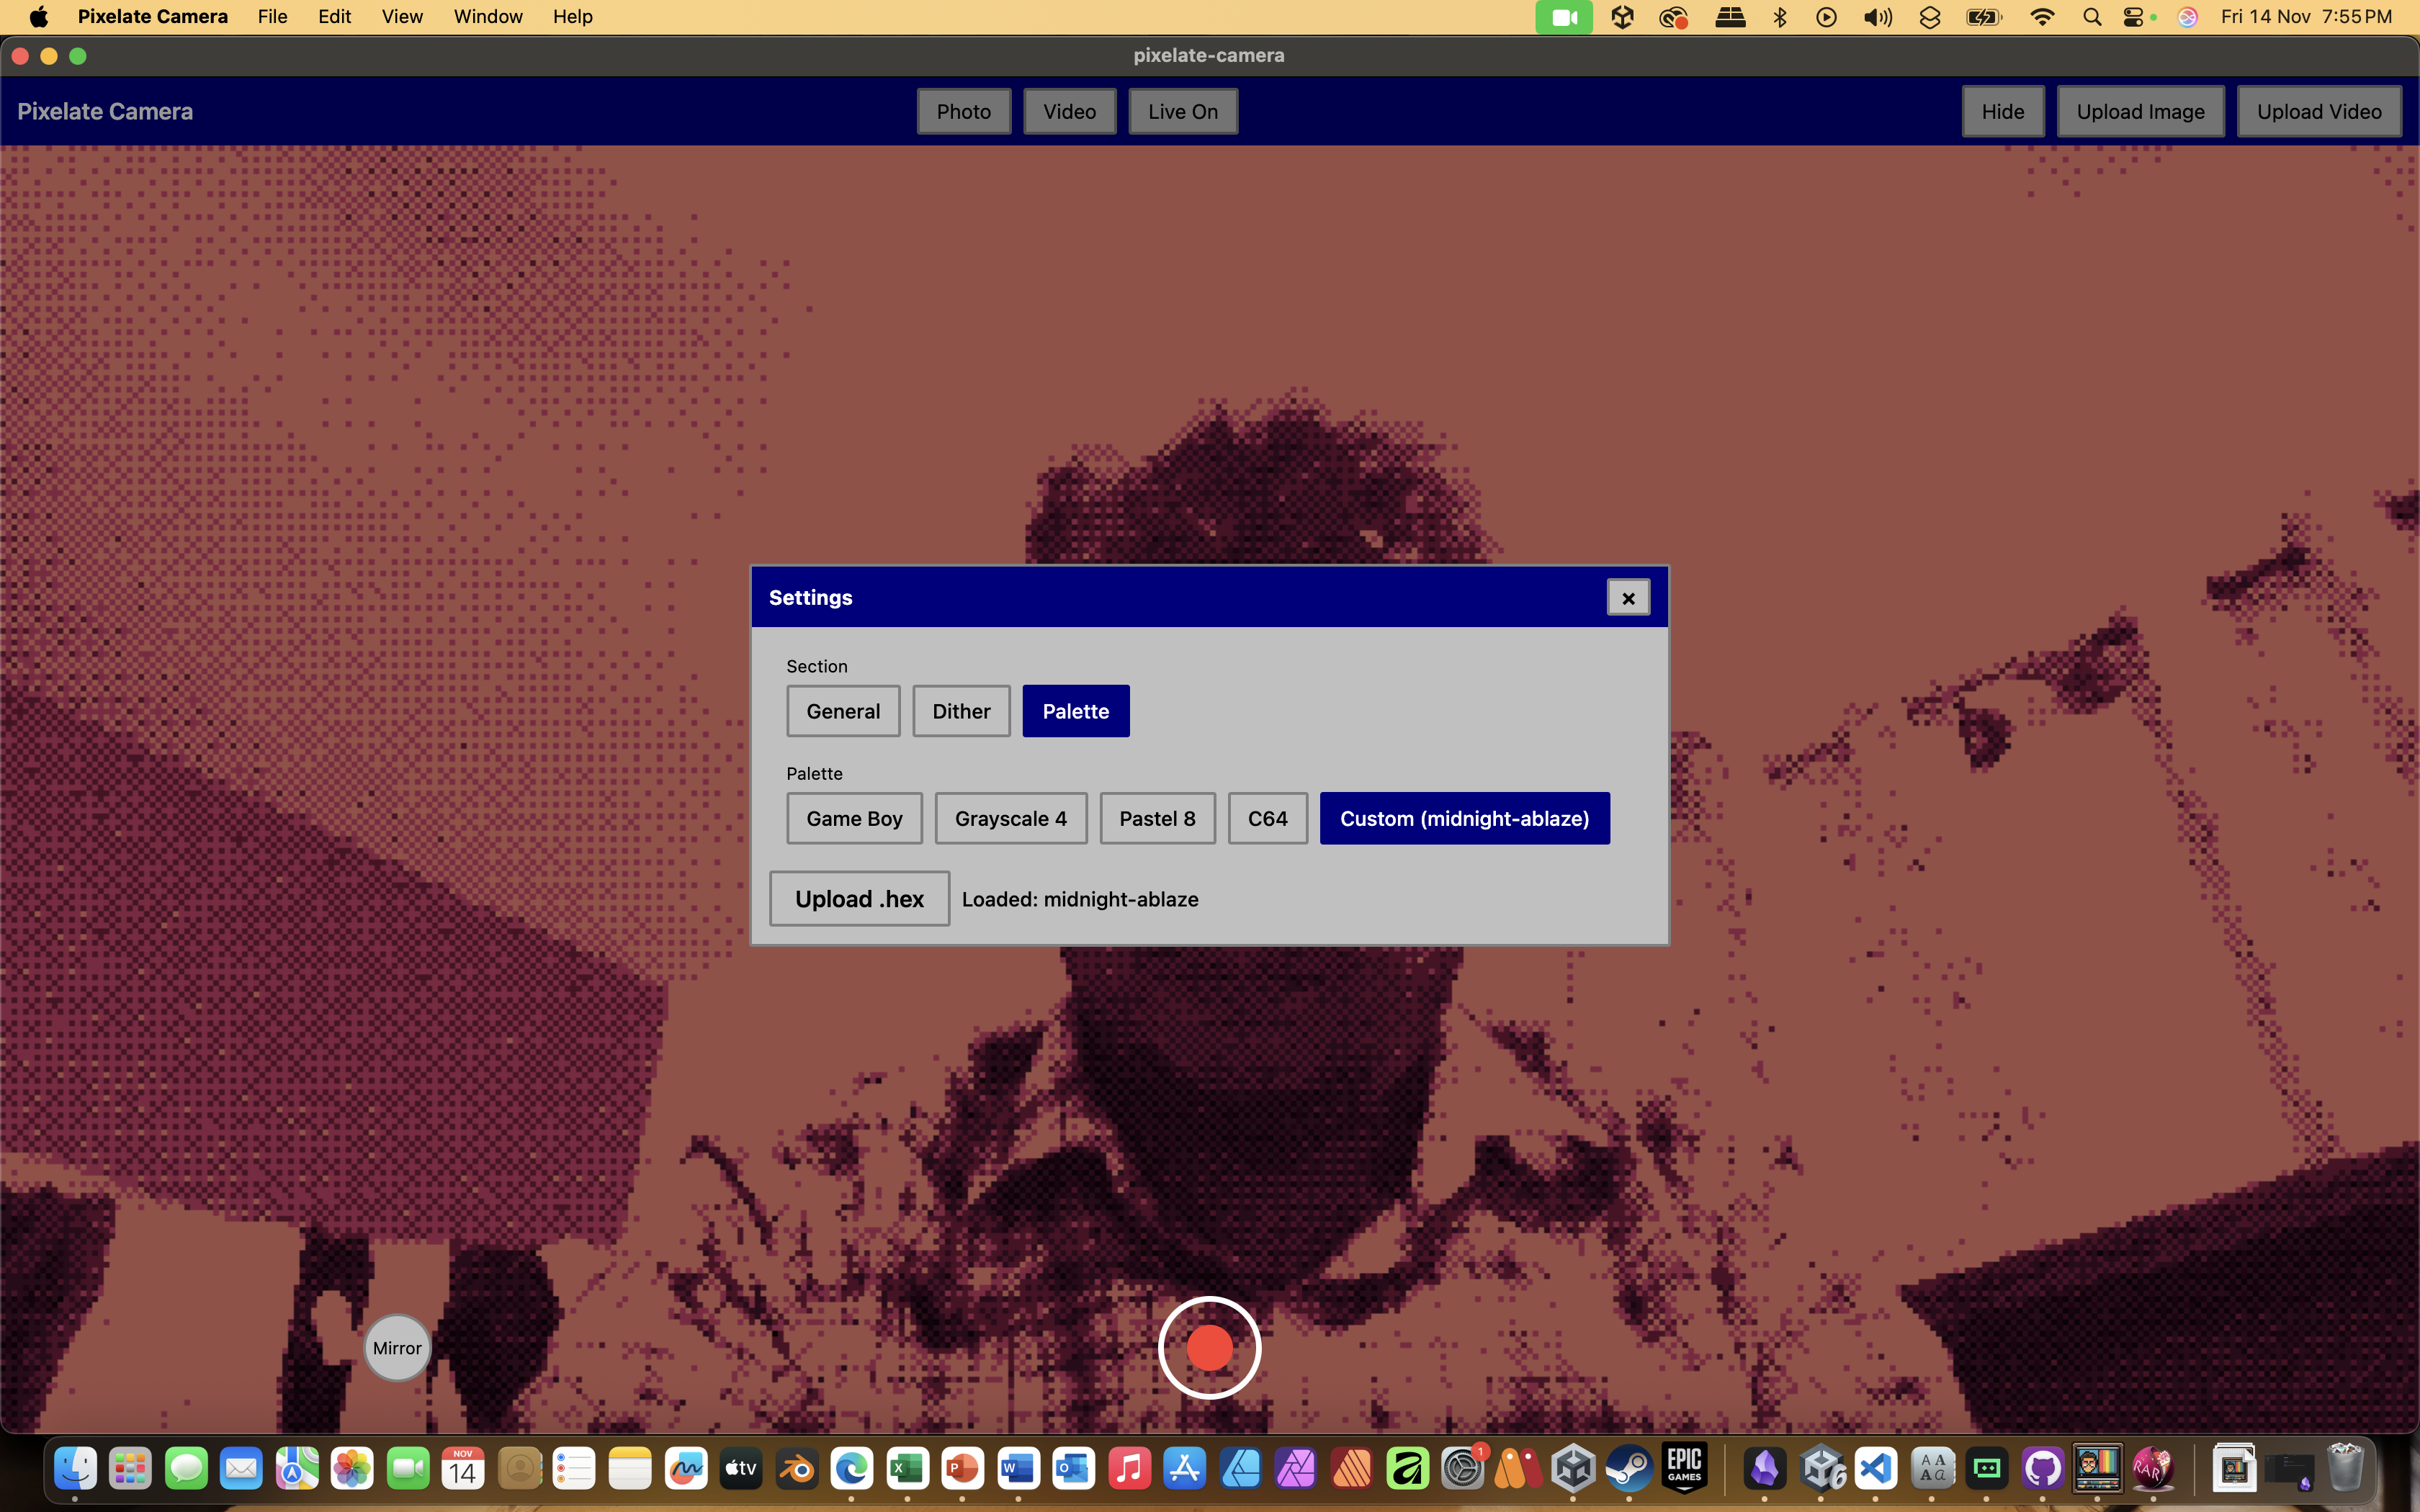
Task: Click Upload Image in header
Action: (x=2139, y=111)
